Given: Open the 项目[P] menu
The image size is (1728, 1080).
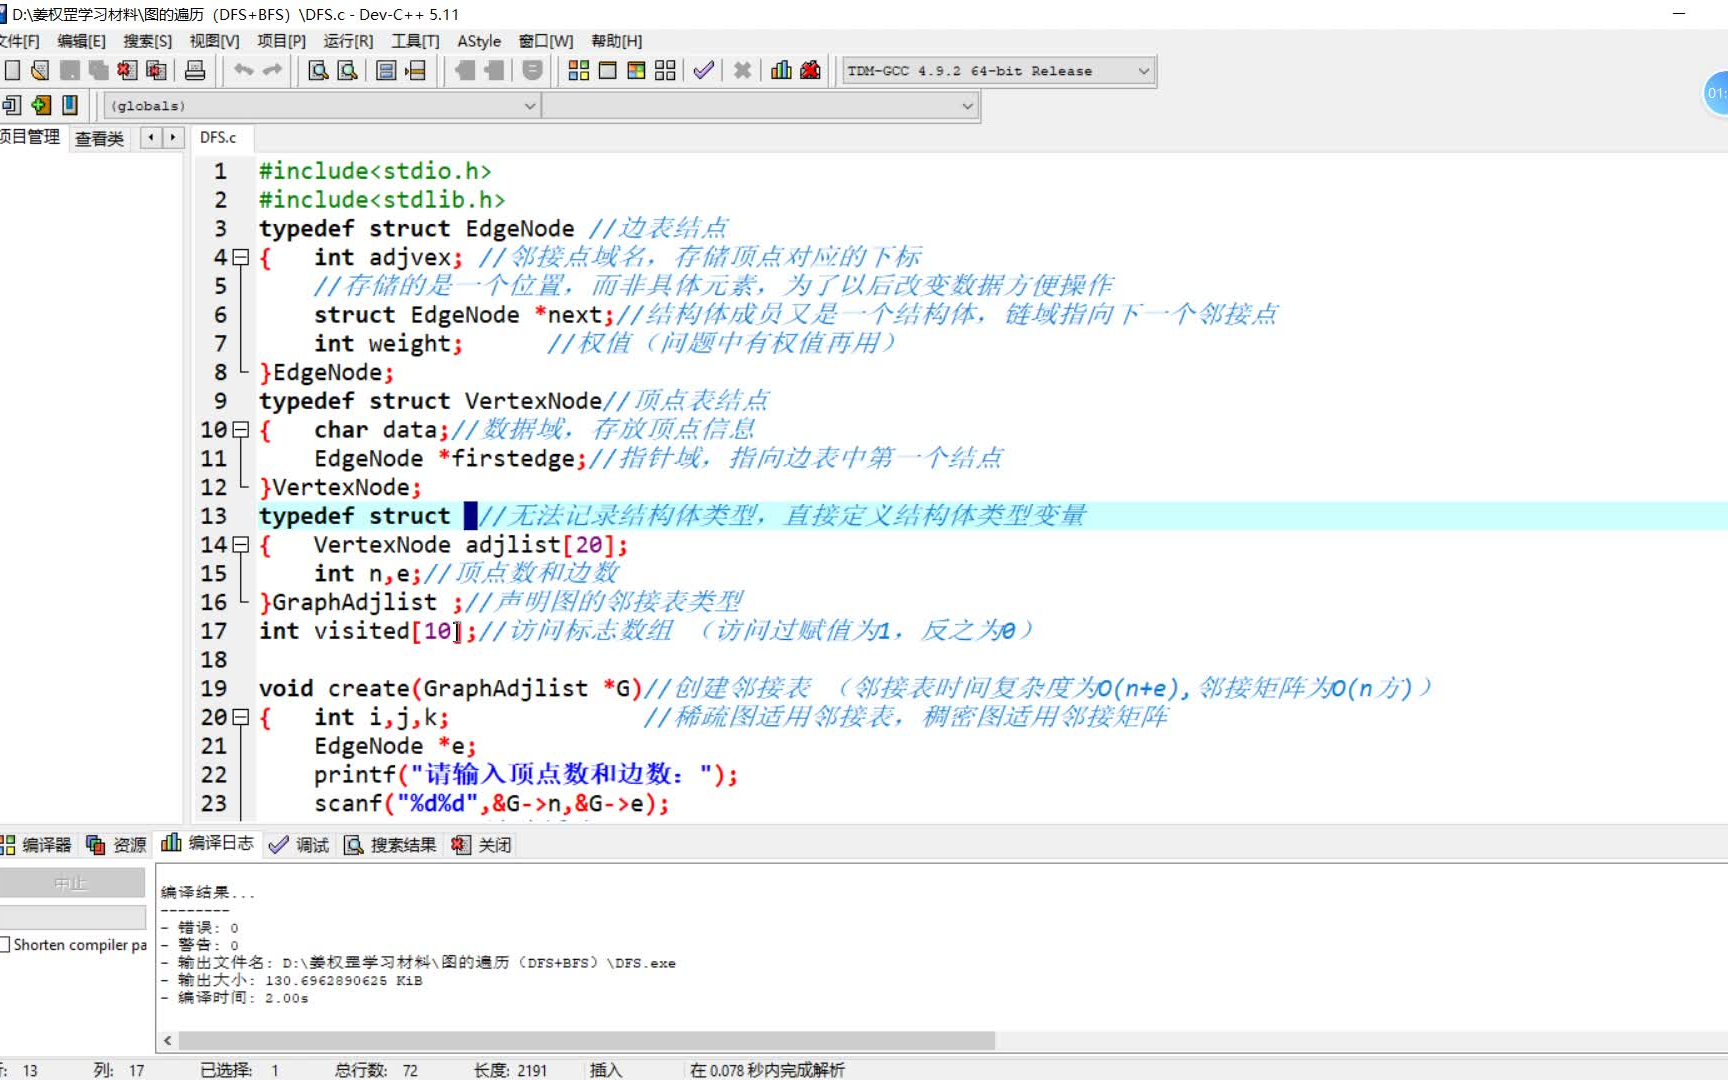Looking at the screenshot, I should [281, 41].
